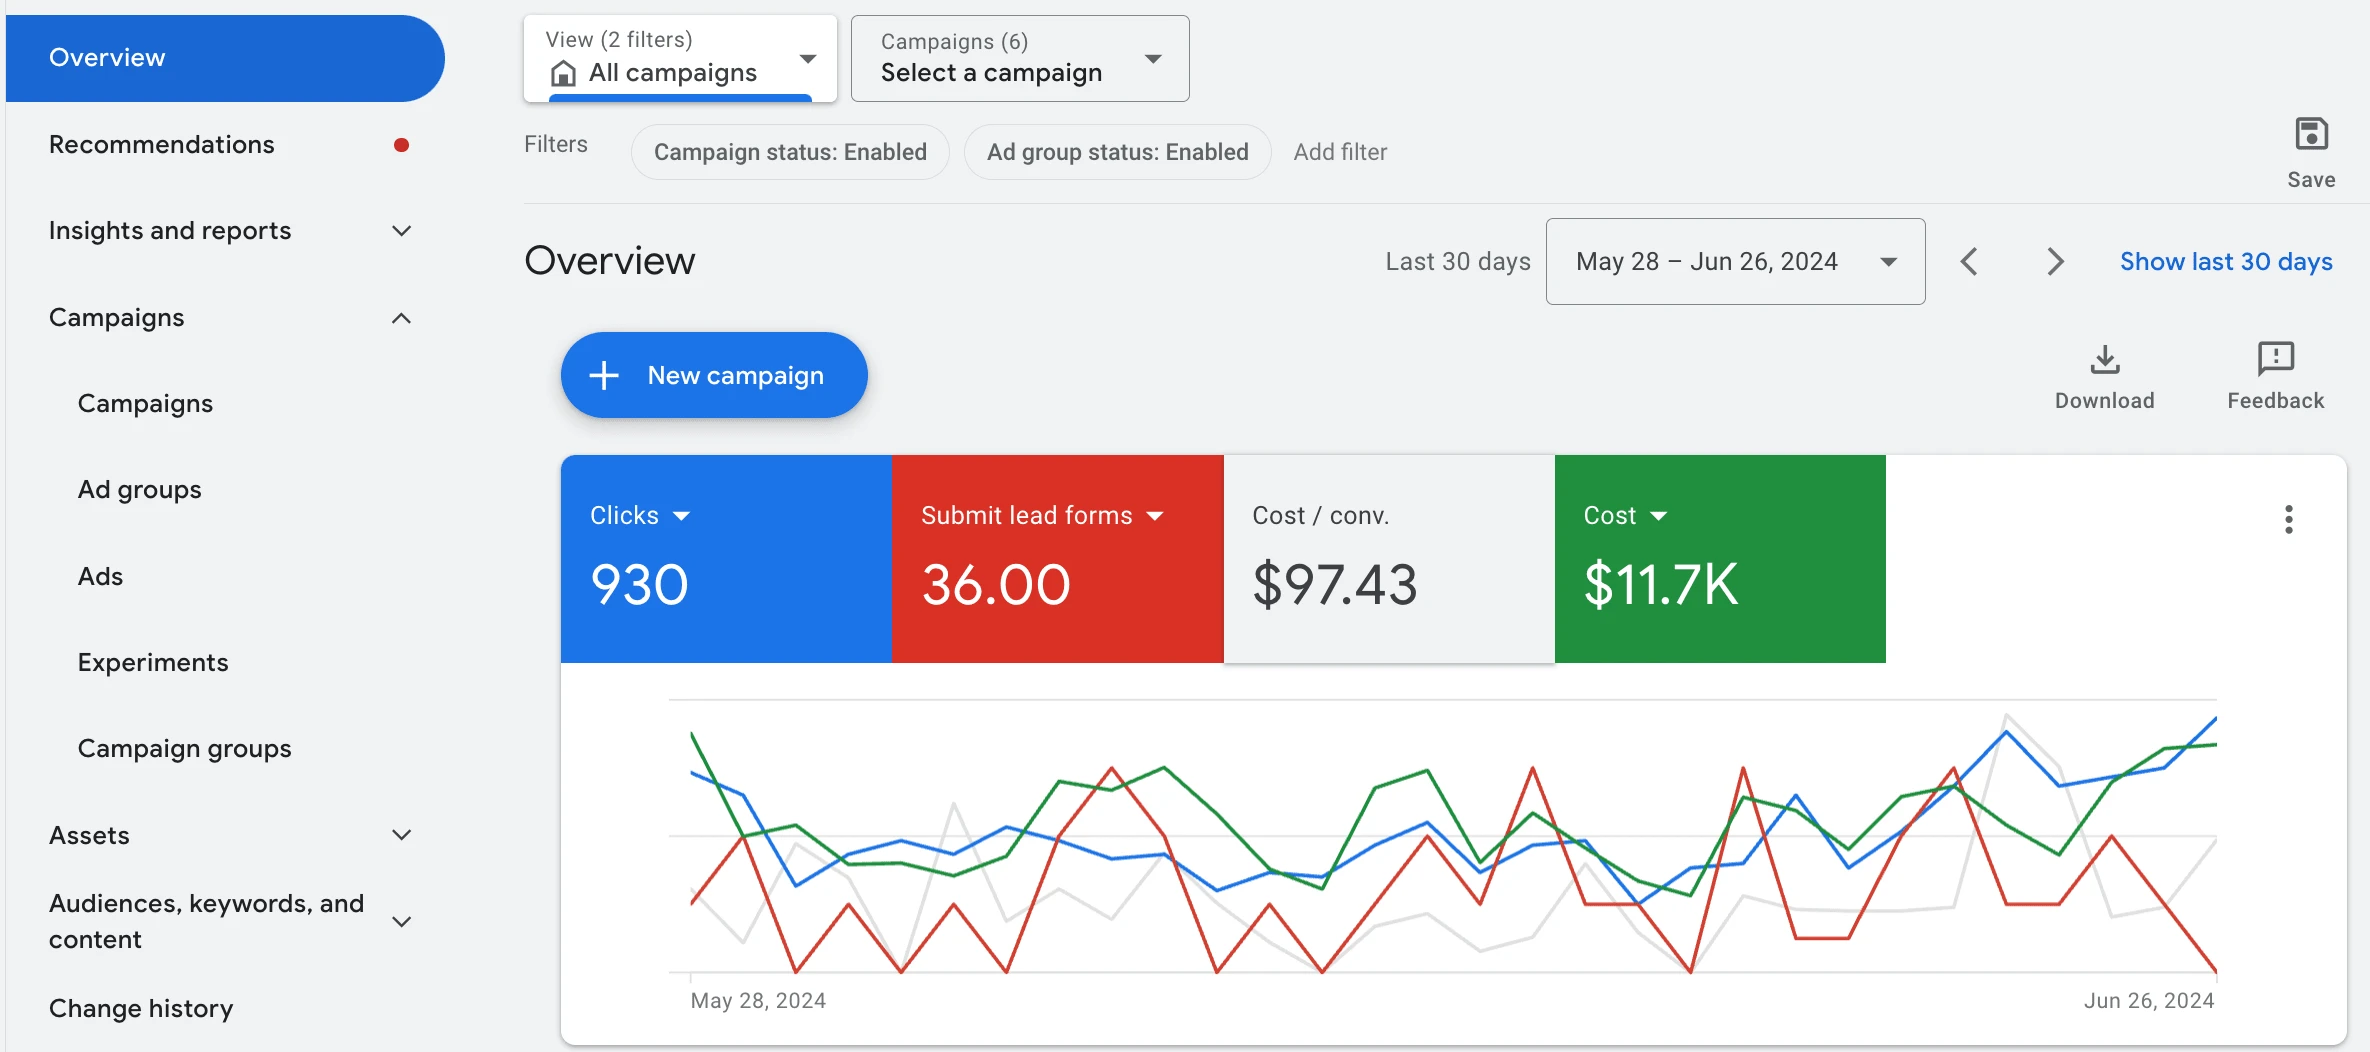
Task: Go to the previous date range
Action: pos(1969,262)
